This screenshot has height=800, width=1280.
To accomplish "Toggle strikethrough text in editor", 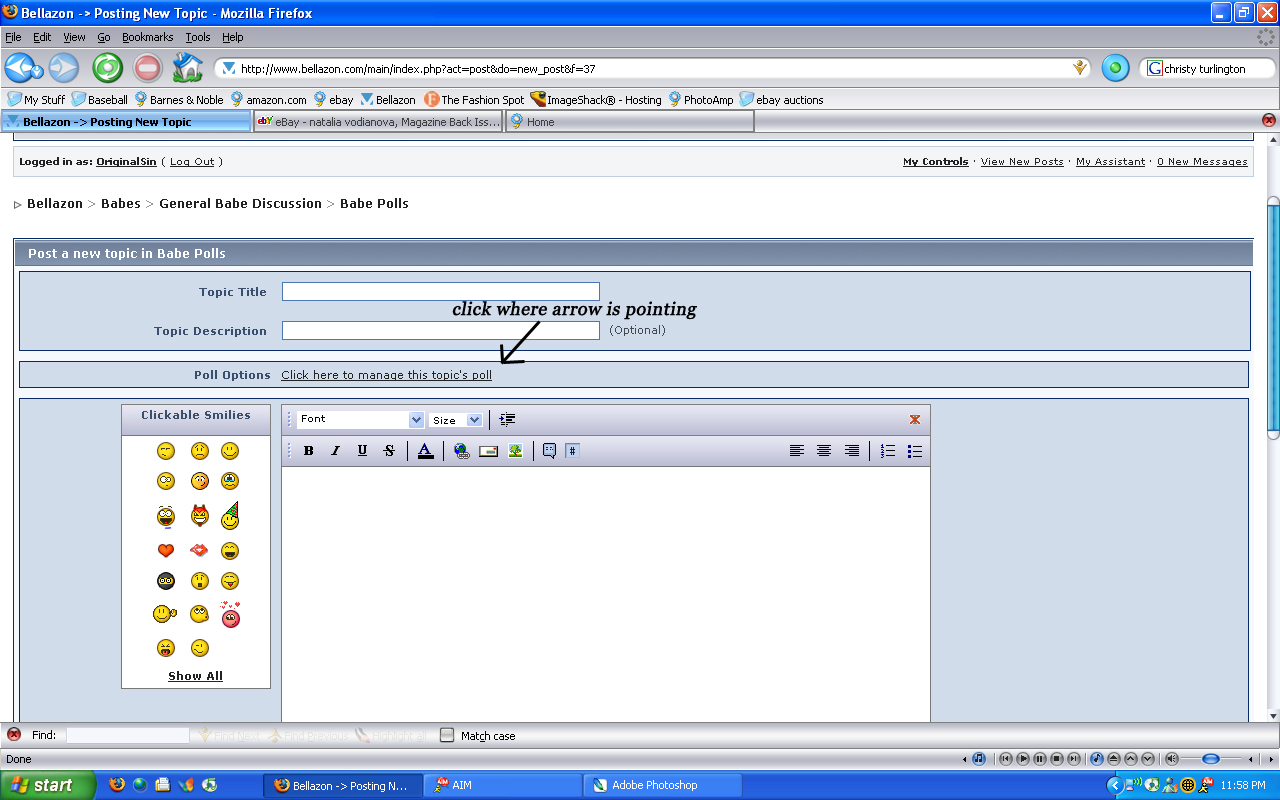I will click(389, 451).
